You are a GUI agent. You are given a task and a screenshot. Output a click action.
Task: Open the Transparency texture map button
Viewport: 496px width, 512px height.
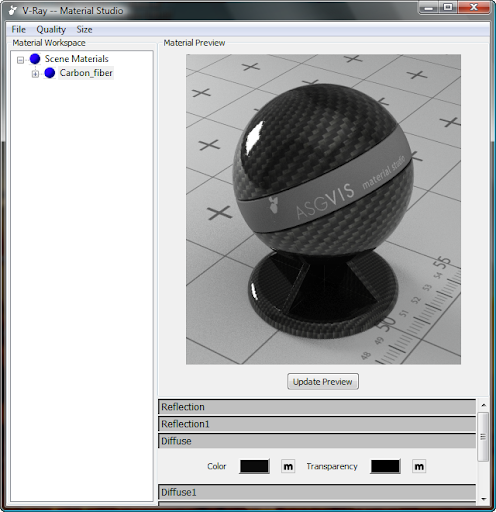coord(419,466)
